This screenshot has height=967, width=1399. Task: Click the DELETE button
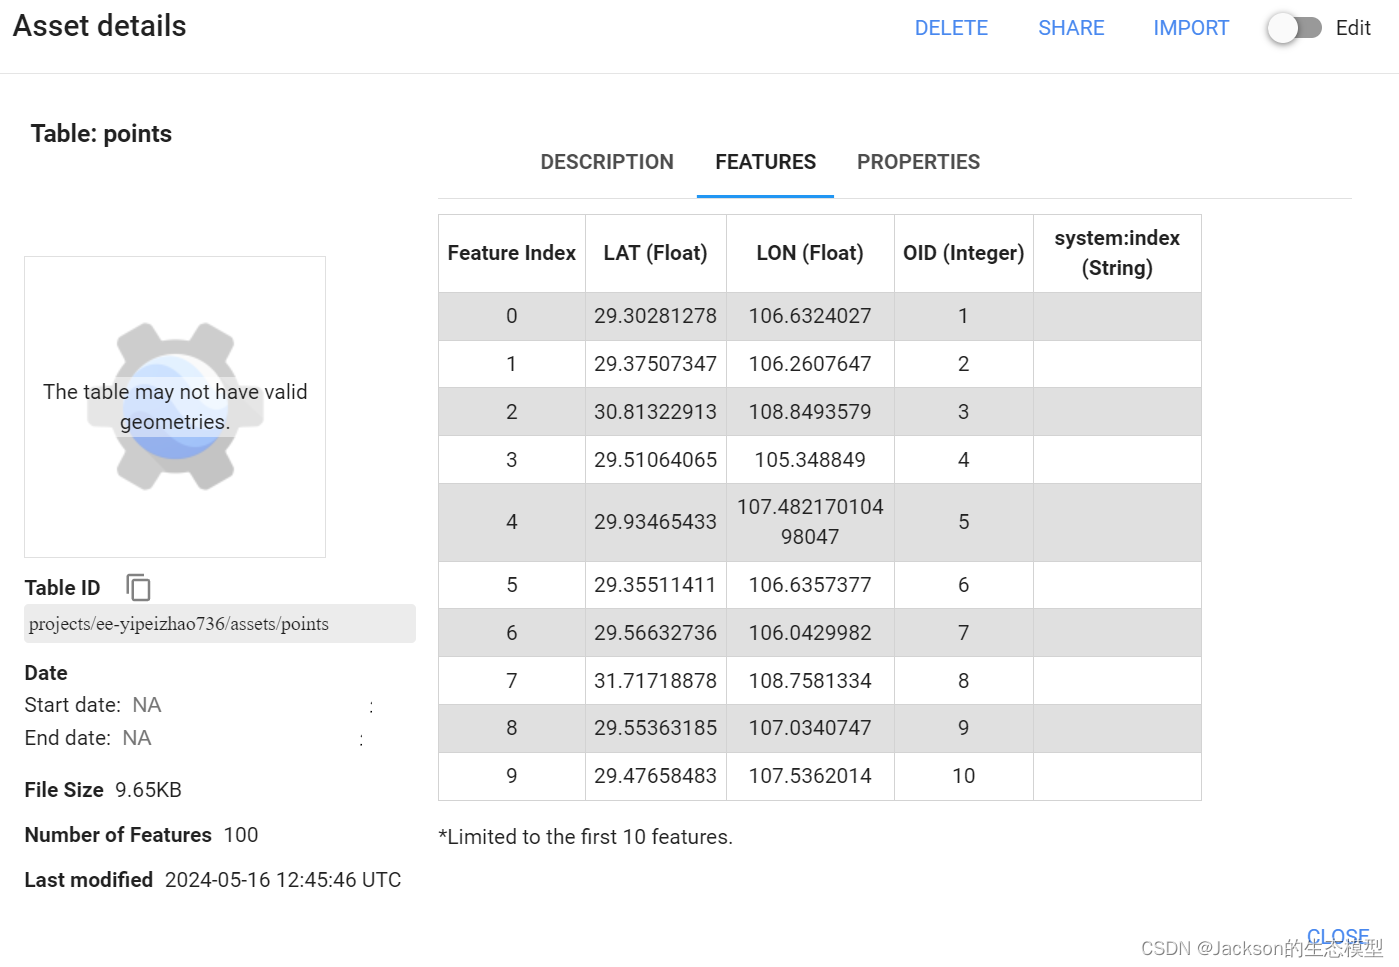pyautogui.click(x=951, y=28)
